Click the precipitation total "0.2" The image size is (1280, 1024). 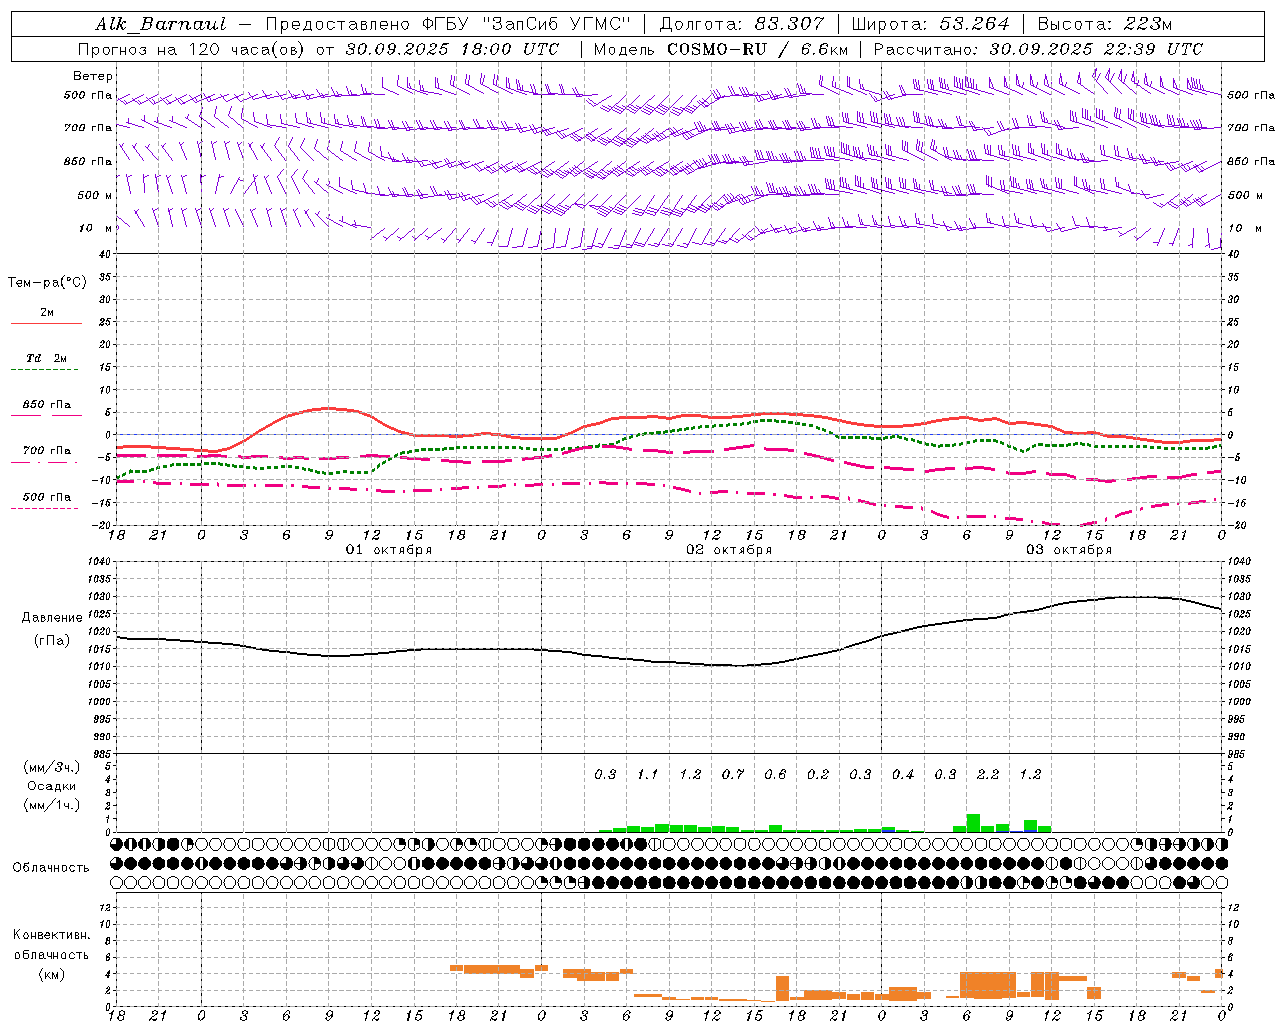click(818, 774)
